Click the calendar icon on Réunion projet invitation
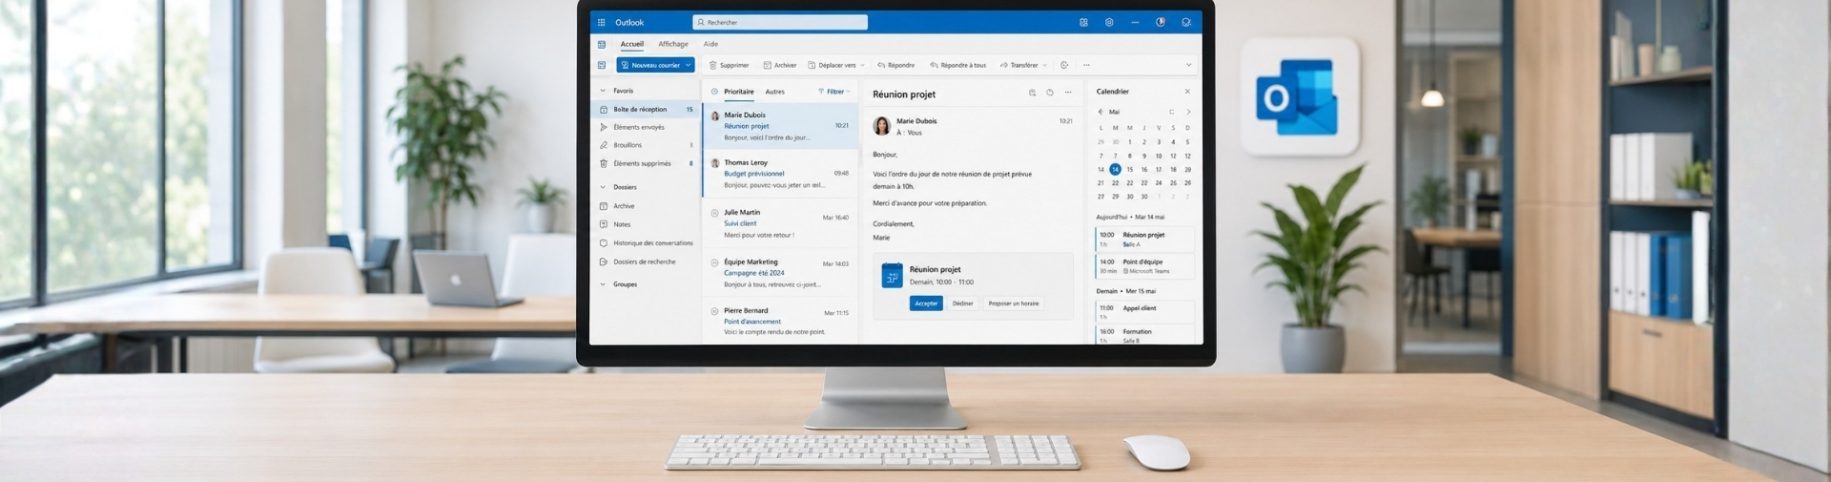This screenshot has height=482, width=1831. point(892,275)
